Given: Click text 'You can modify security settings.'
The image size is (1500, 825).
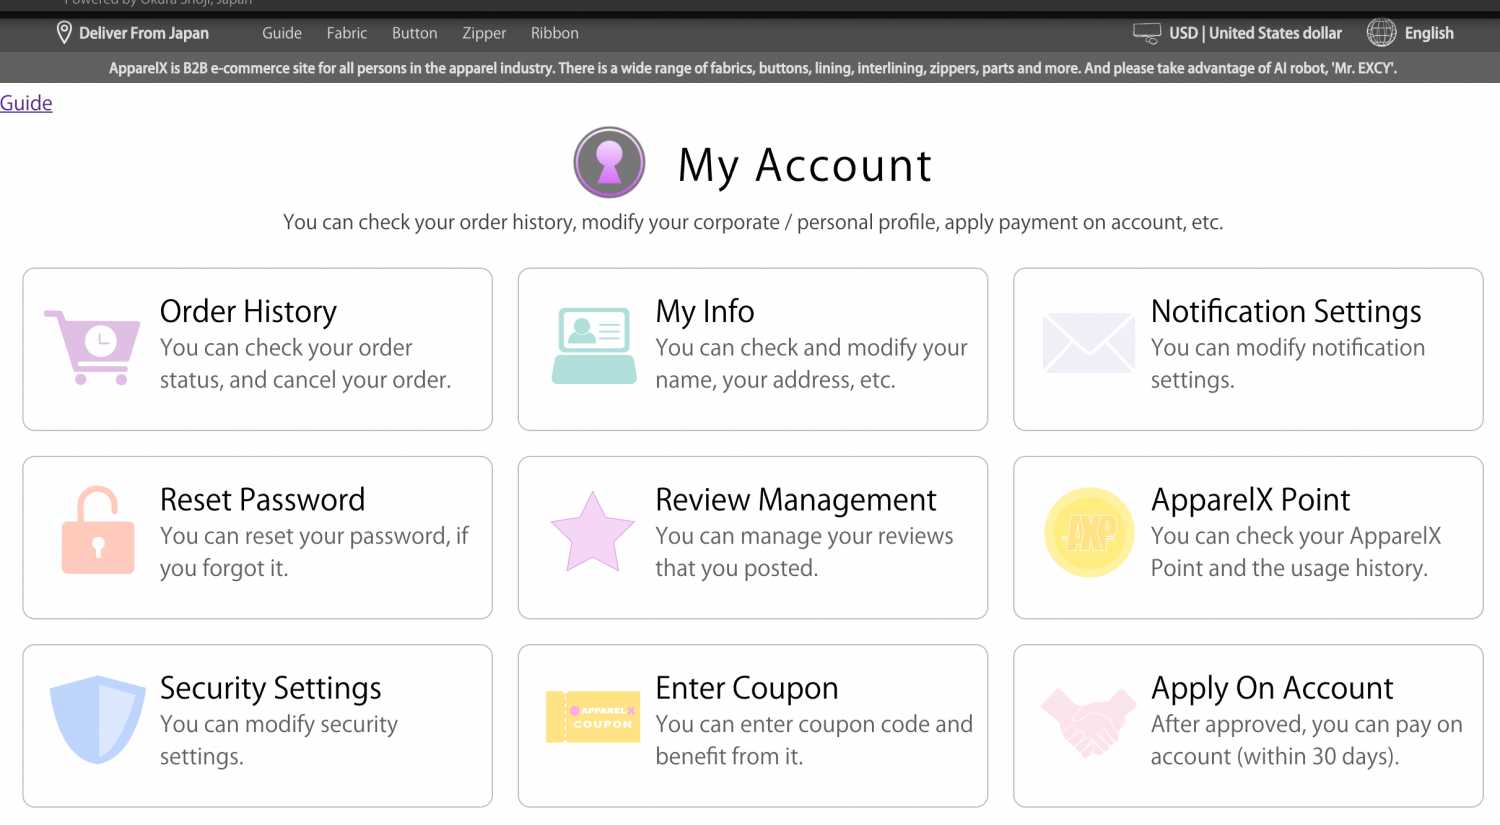Looking at the screenshot, I should [279, 740].
